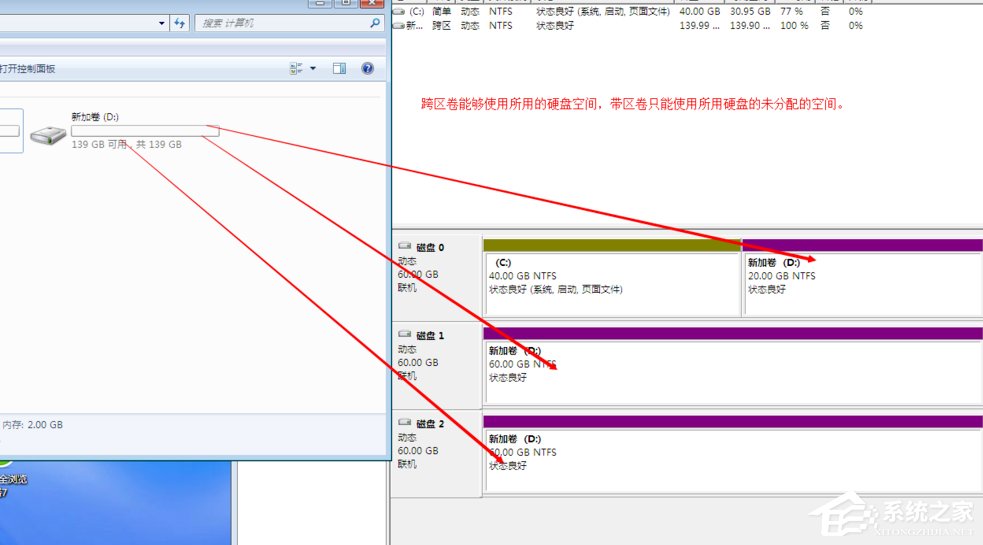Click the 内存: 2.00 GB details text
Image resolution: width=983 pixels, height=545 pixels.
click(x=33, y=425)
